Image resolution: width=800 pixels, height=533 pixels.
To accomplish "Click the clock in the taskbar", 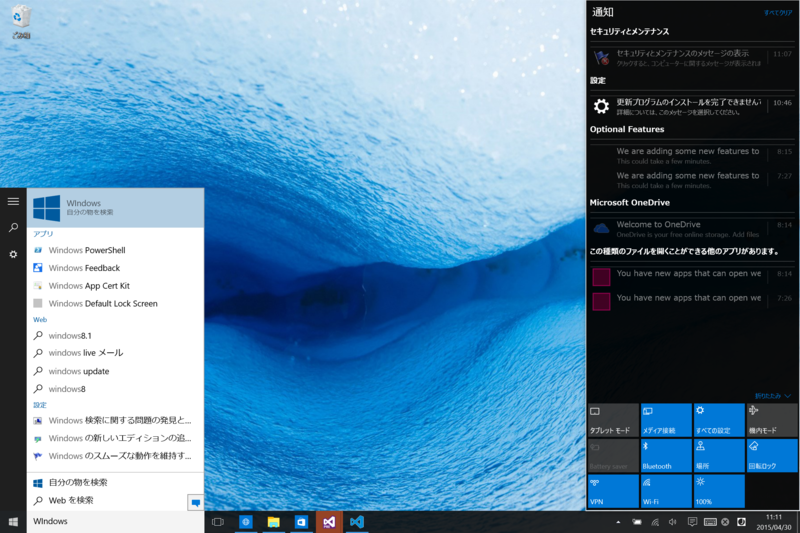I will (774, 522).
